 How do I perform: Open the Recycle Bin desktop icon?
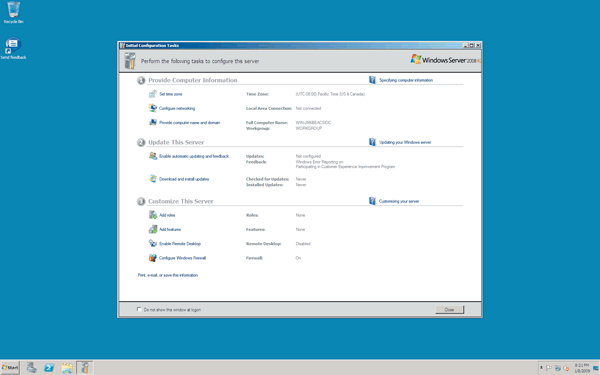click(x=13, y=12)
